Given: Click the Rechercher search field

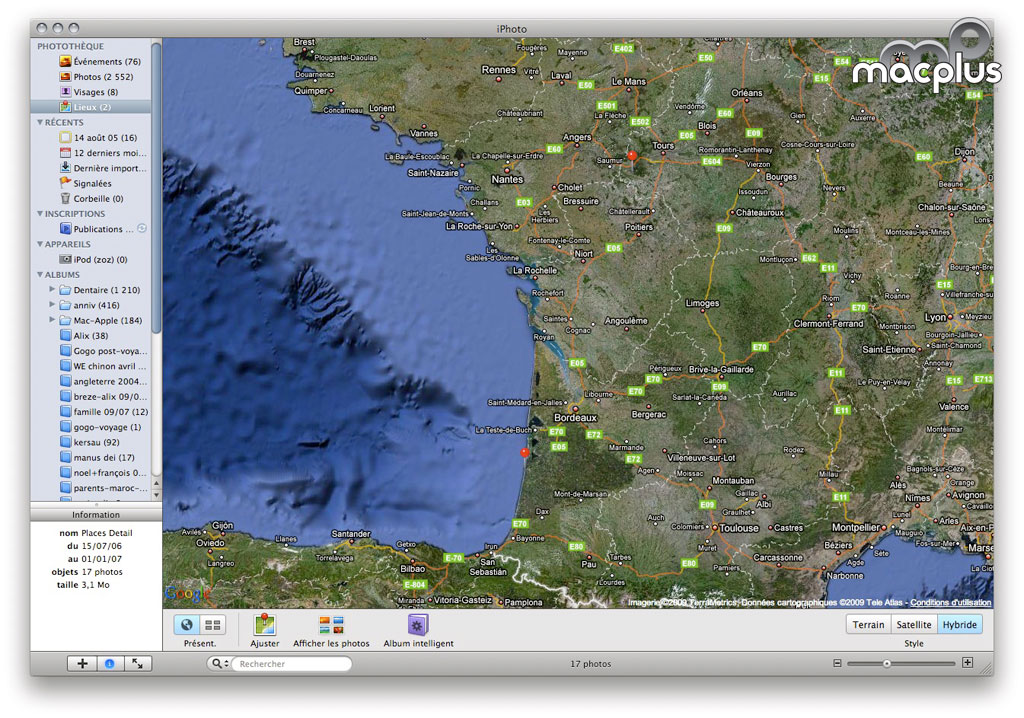Looking at the screenshot, I should 294,664.
